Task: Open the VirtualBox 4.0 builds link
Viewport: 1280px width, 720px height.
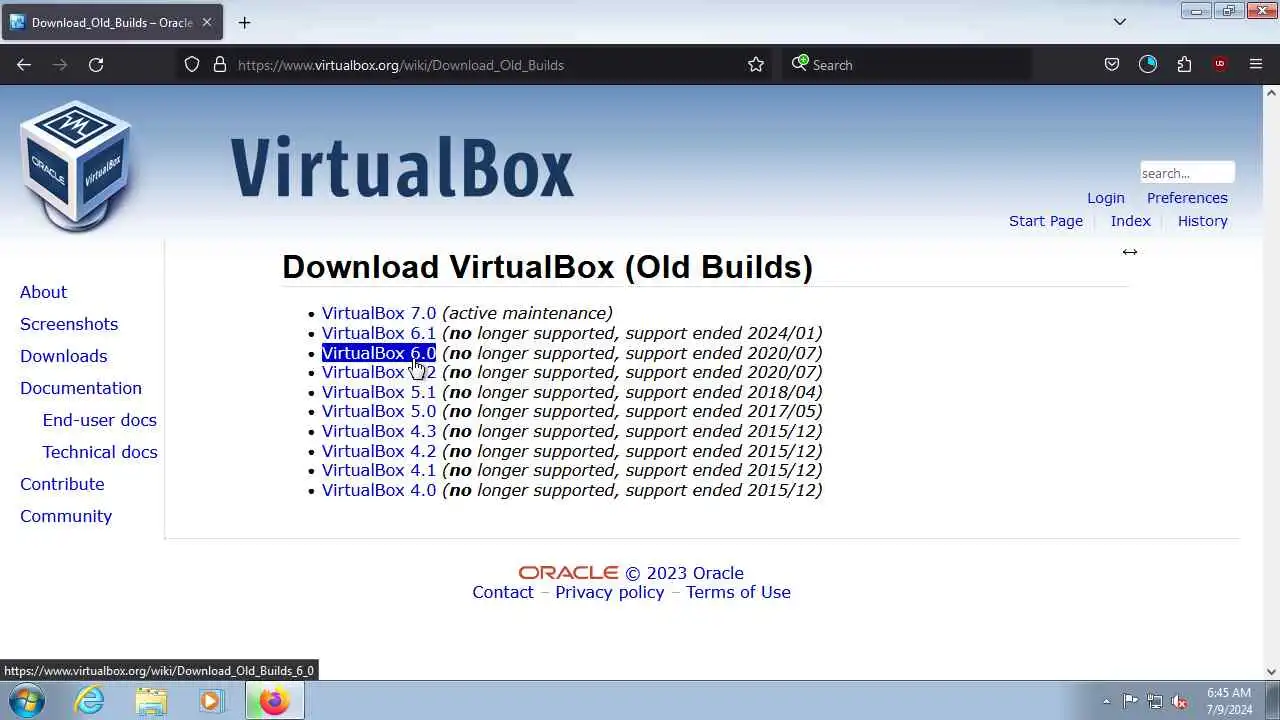Action: [x=379, y=490]
